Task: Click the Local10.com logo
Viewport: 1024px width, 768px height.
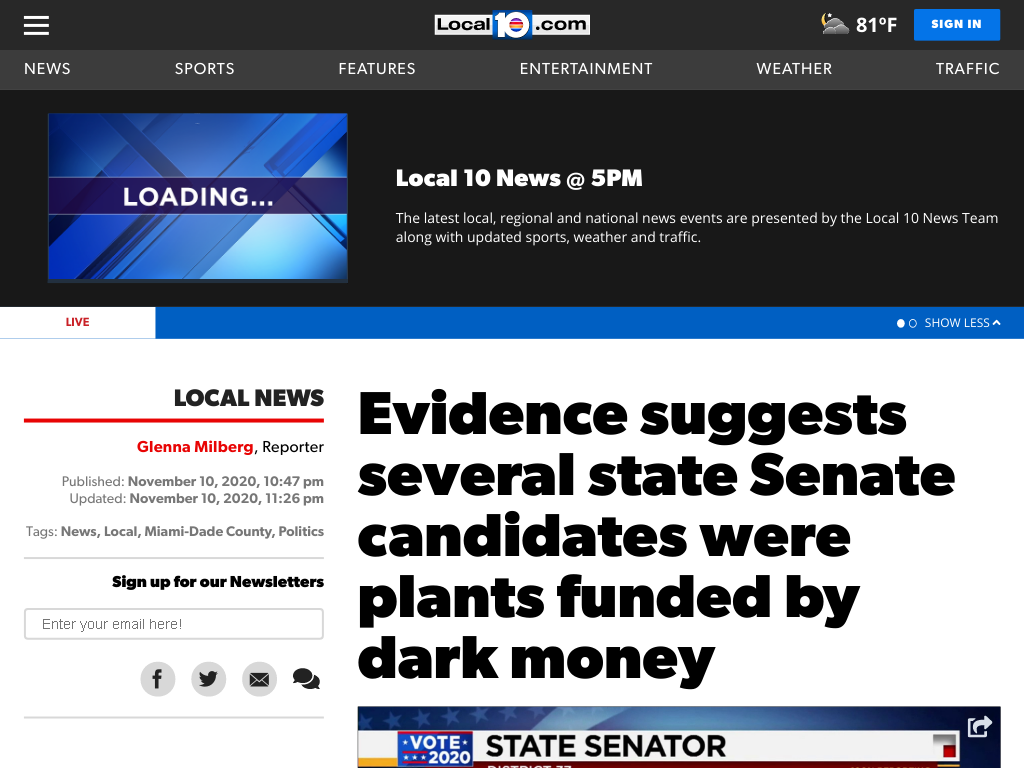Action: 512,25
